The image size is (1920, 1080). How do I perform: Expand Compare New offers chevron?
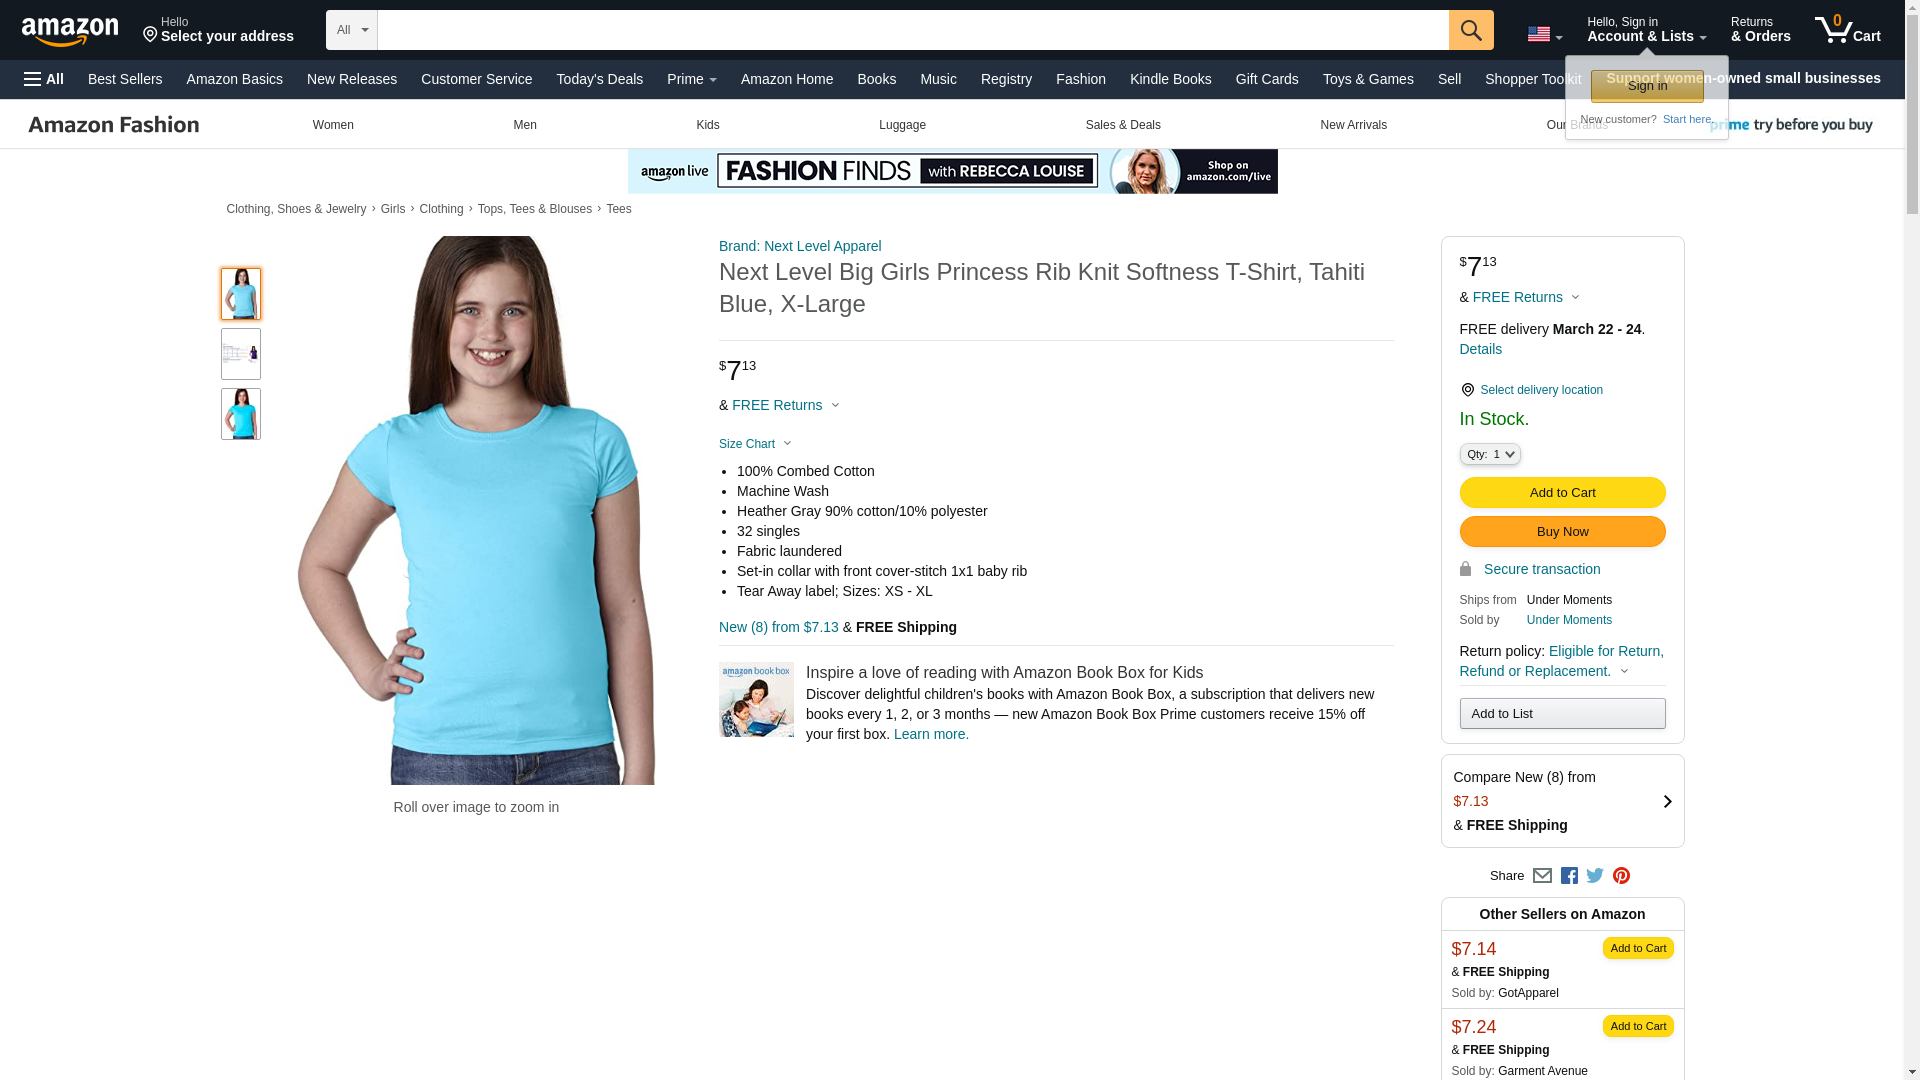point(1667,801)
